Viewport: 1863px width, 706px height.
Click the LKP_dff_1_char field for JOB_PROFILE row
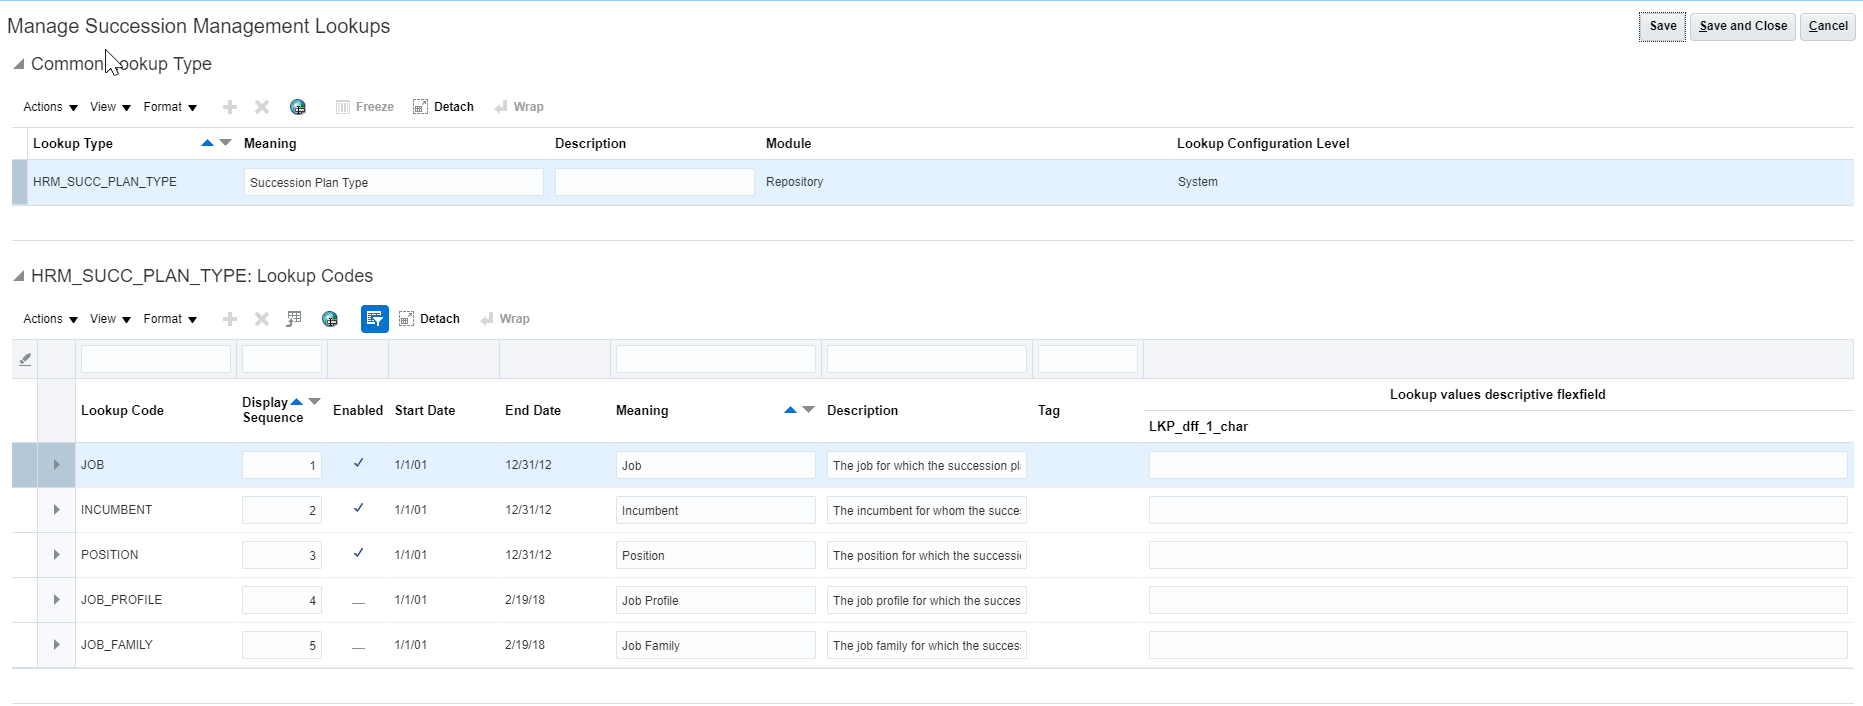click(x=1498, y=600)
